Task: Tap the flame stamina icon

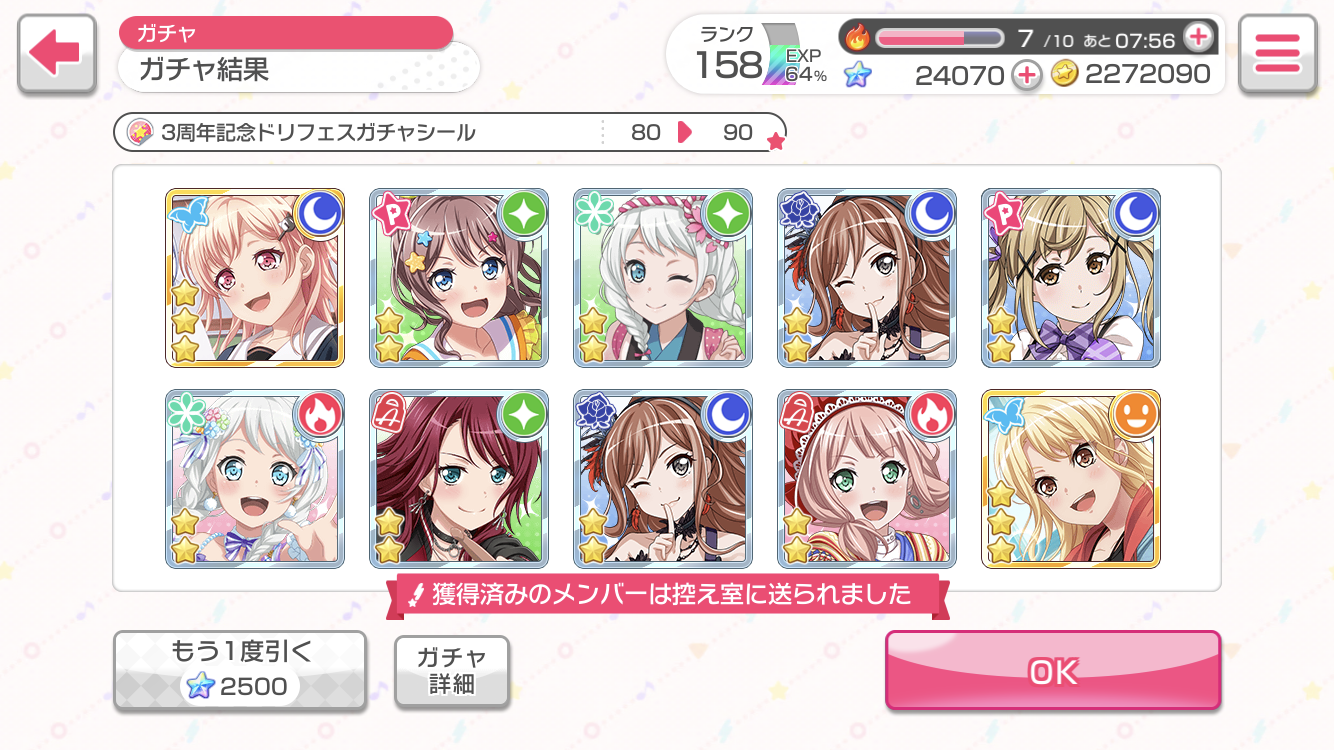Action: [x=857, y=38]
